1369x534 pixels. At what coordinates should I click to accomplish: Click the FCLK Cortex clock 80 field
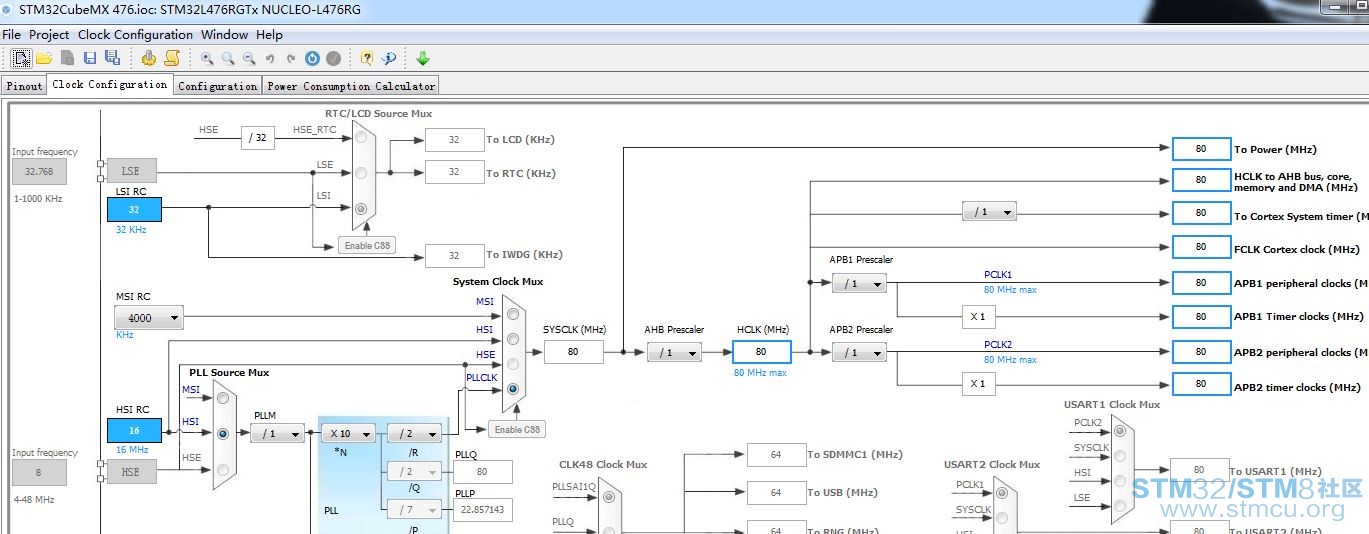coord(1201,246)
